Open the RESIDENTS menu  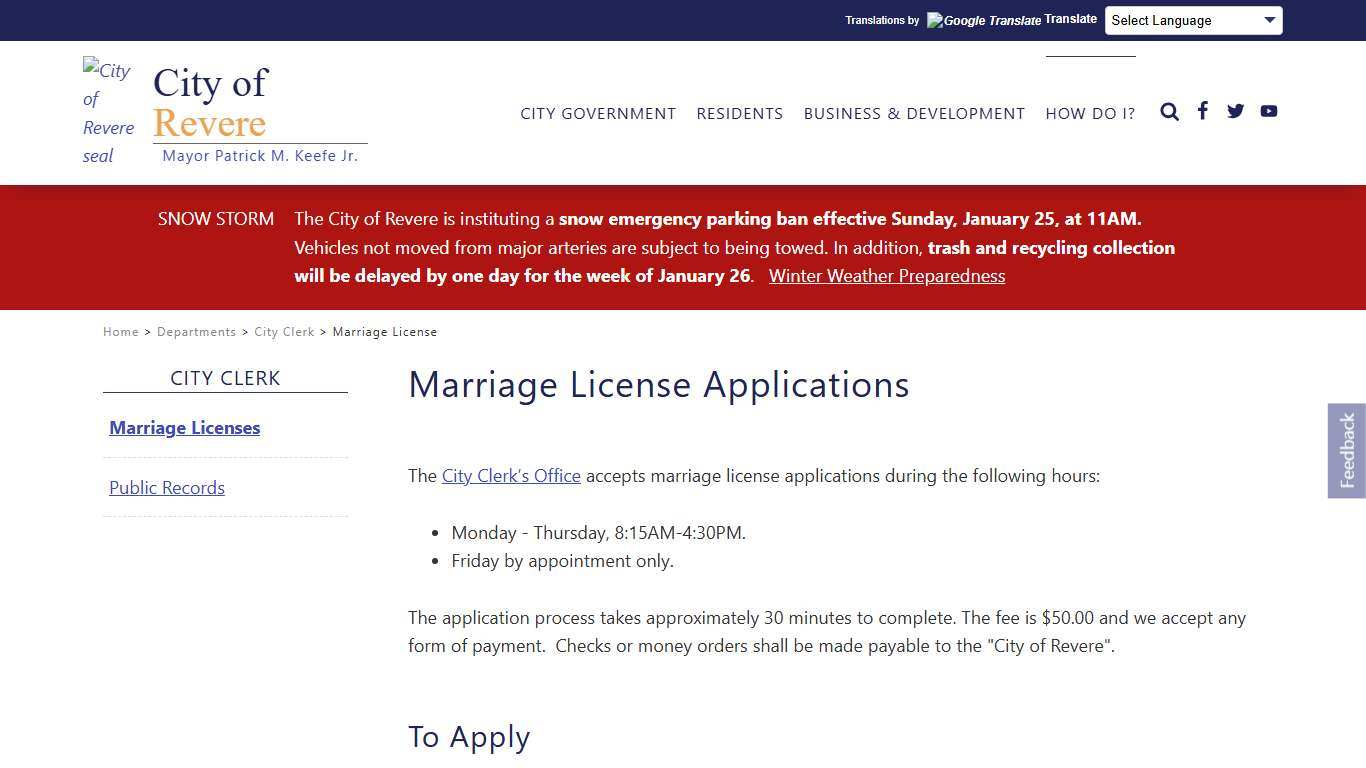740,113
